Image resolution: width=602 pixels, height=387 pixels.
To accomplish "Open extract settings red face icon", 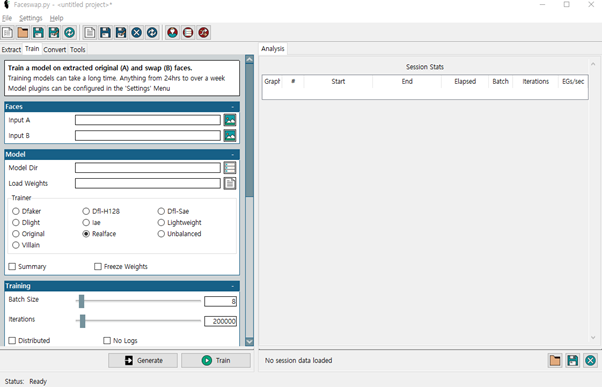I will point(172,33).
